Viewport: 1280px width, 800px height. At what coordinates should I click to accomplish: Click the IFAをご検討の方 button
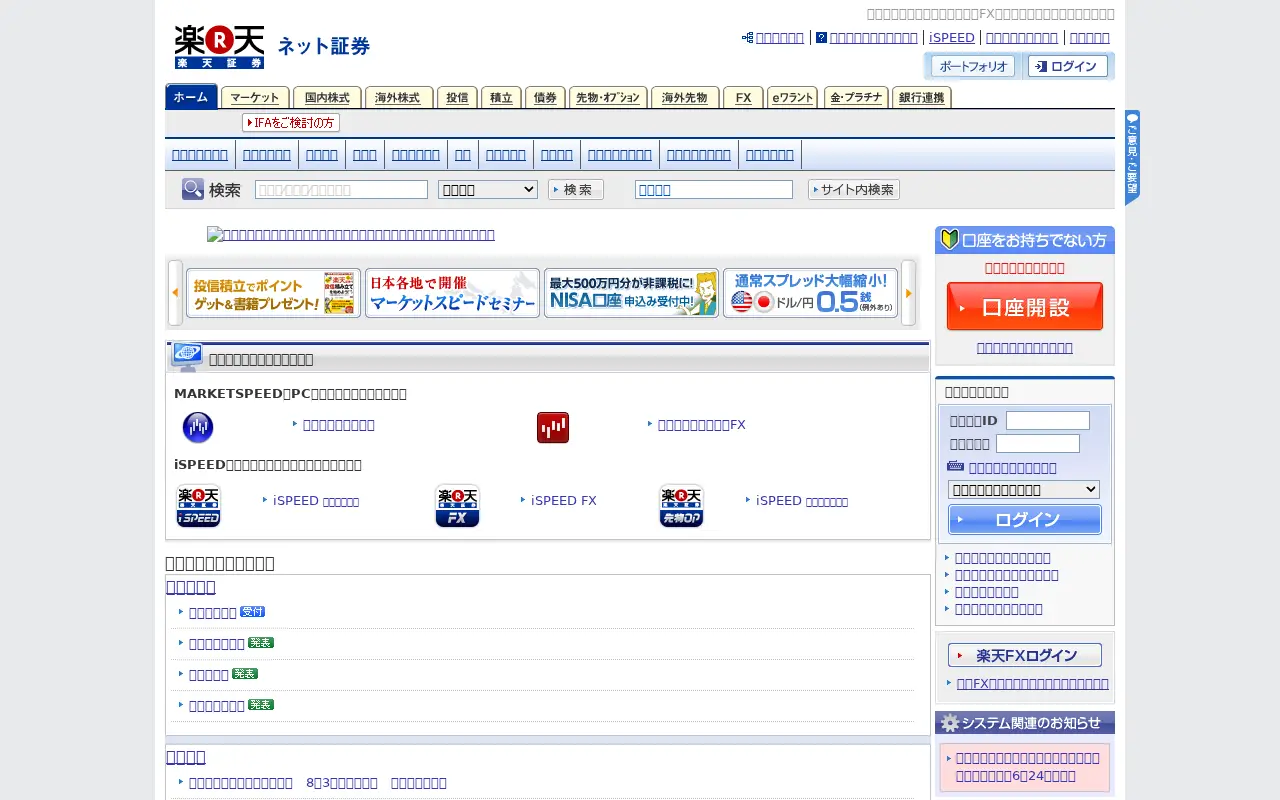(x=291, y=122)
